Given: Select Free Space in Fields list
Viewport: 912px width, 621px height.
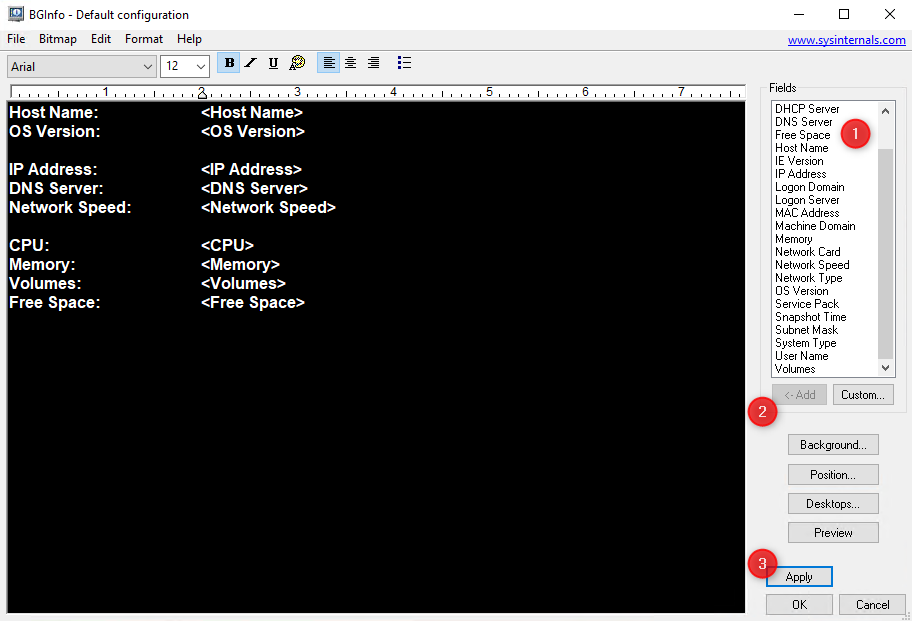Looking at the screenshot, I should 802,135.
